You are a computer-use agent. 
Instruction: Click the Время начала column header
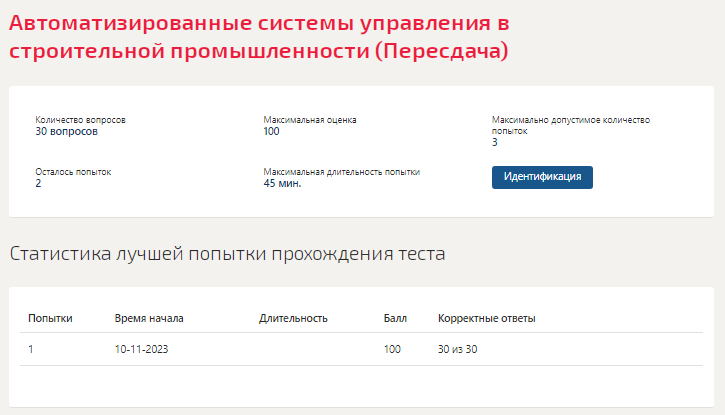tap(149, 318)
